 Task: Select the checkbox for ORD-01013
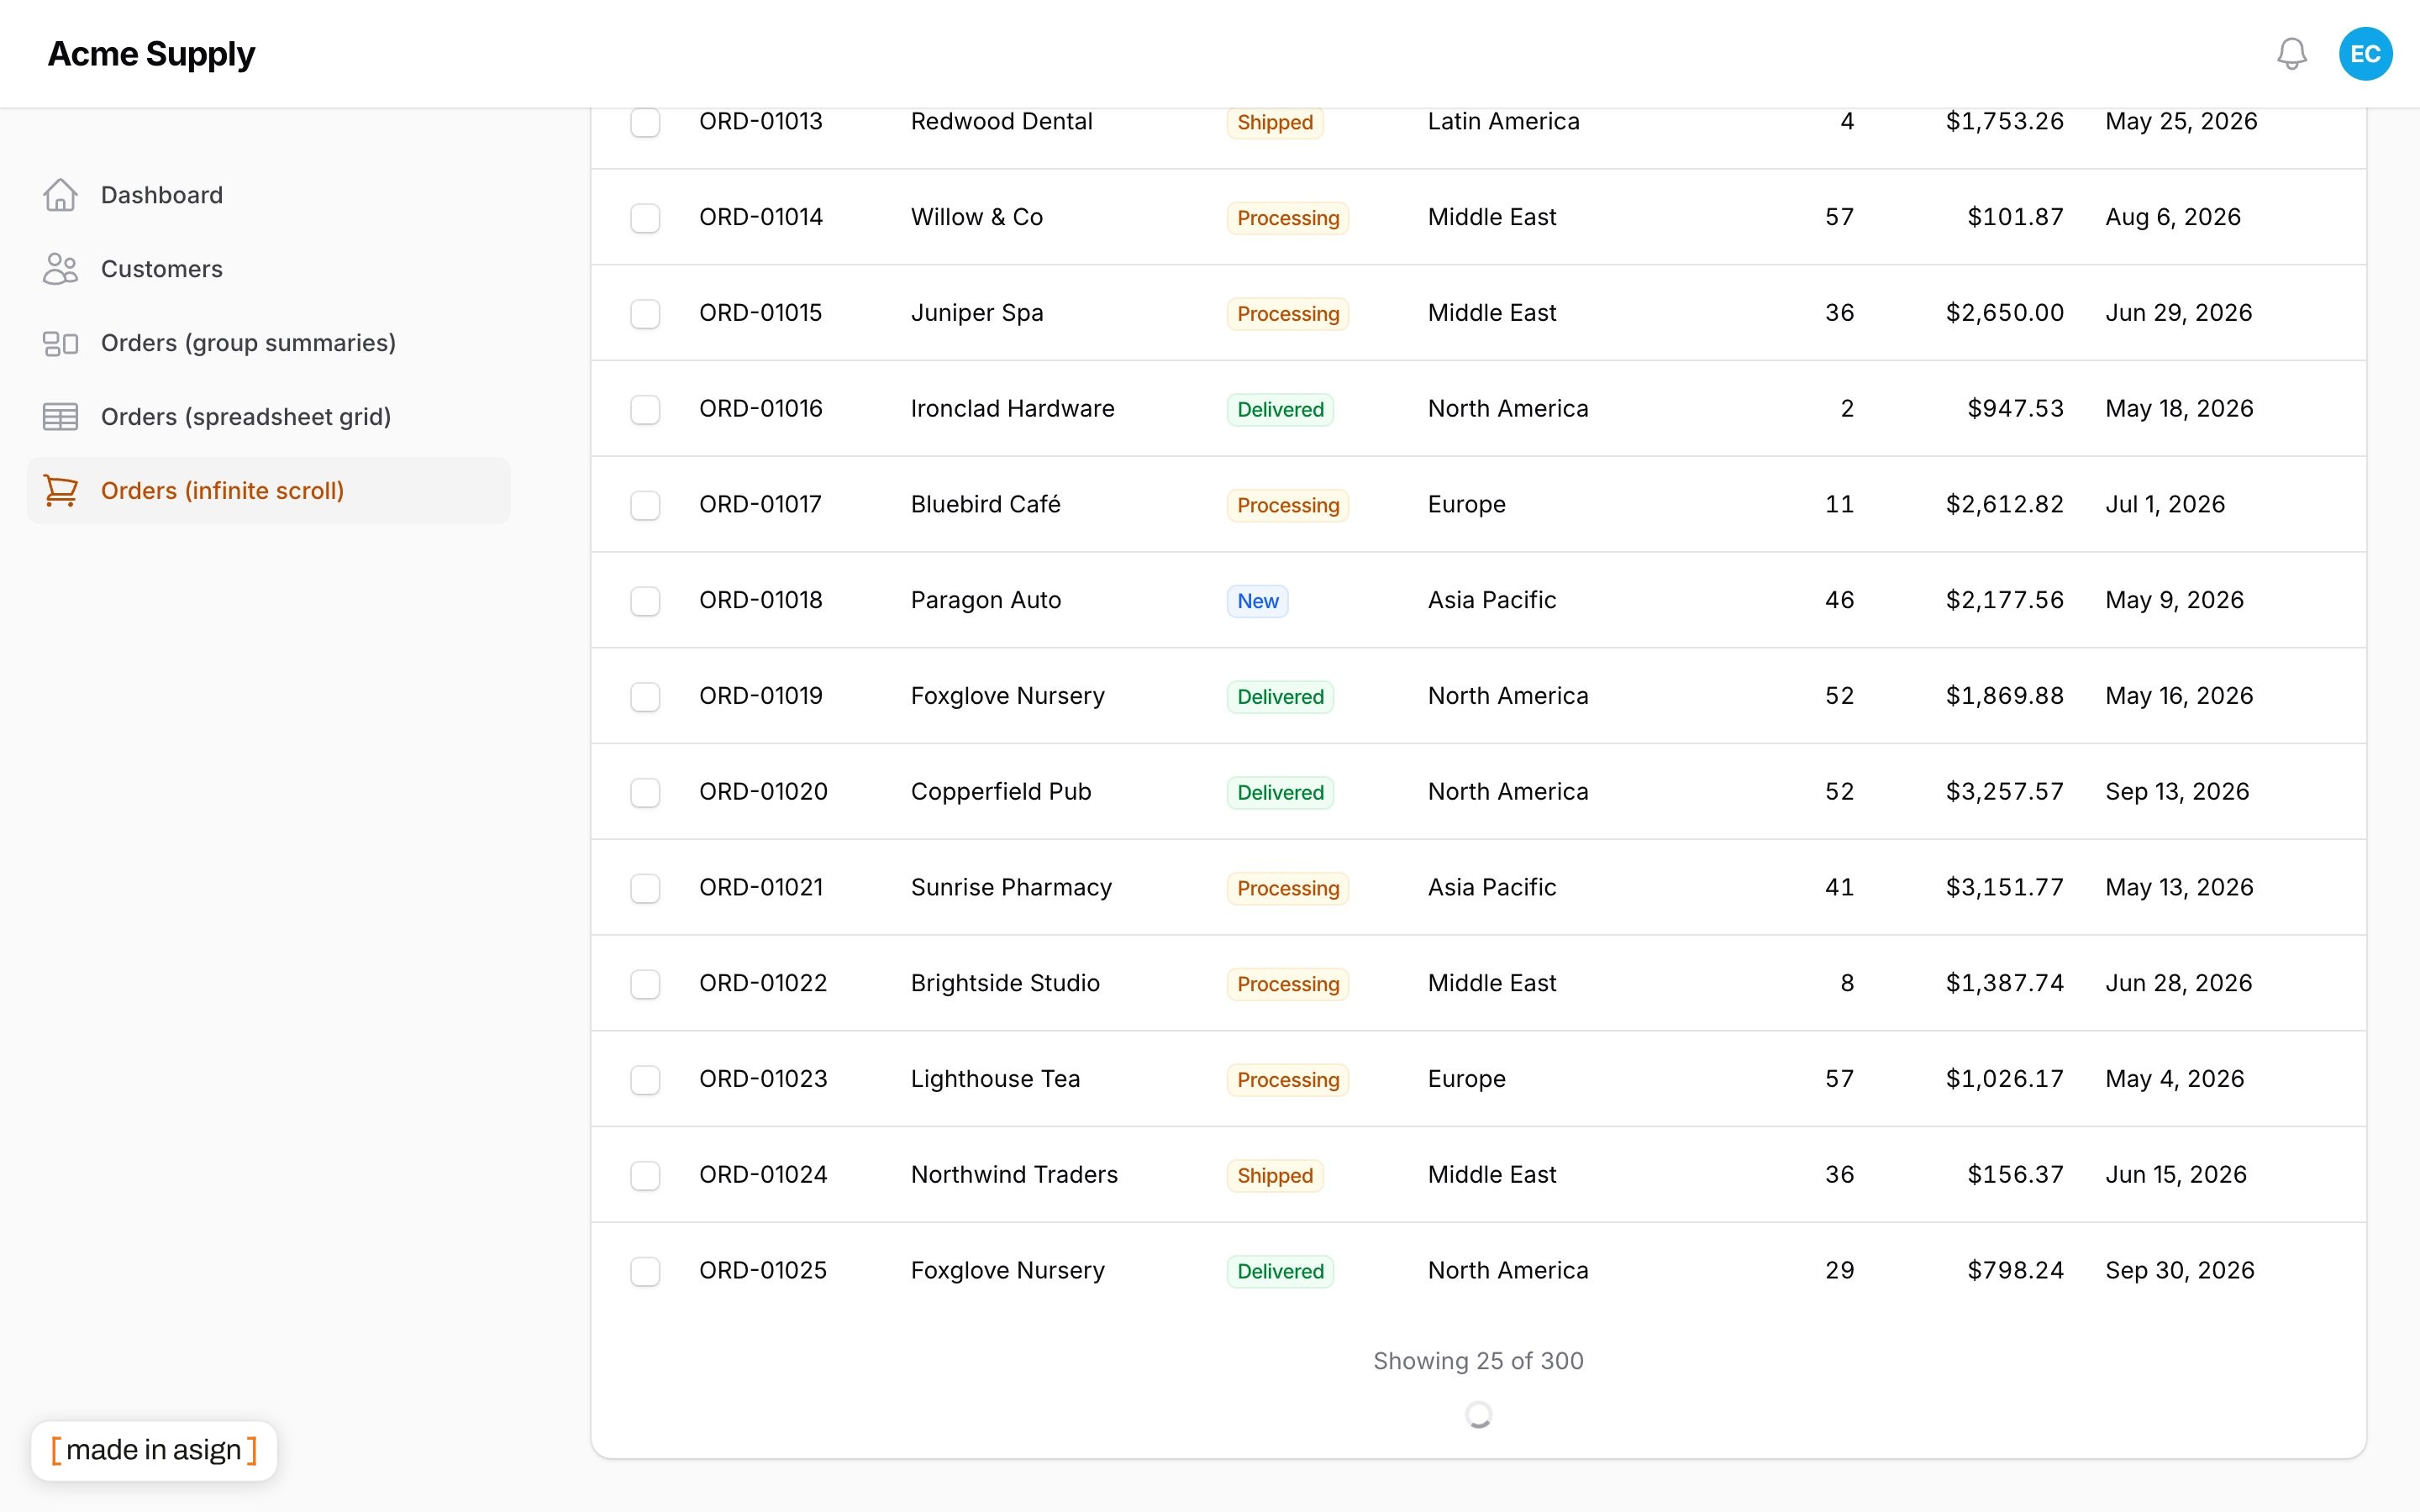(645, 122)
